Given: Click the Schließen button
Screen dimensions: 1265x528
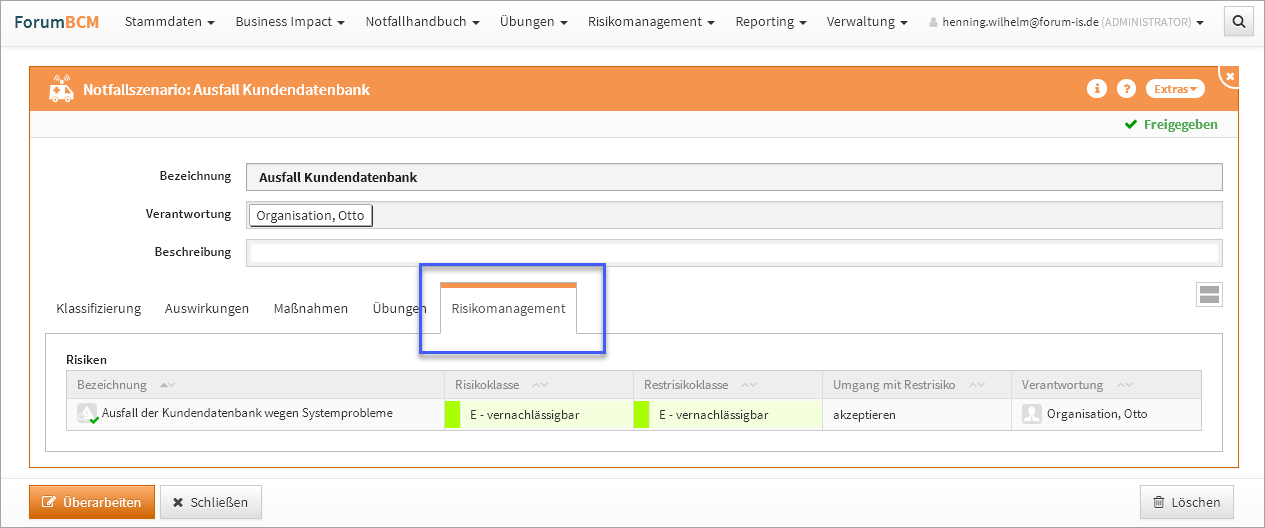Looking at the screenshot, I should tap(211, 502).
